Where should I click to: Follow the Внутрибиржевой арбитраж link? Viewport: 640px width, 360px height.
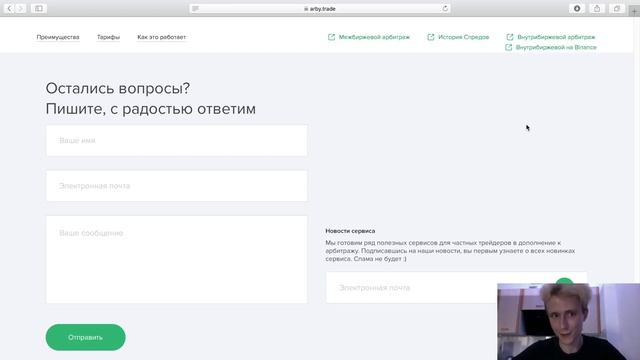pyautogui.click(x=556, y=37)
